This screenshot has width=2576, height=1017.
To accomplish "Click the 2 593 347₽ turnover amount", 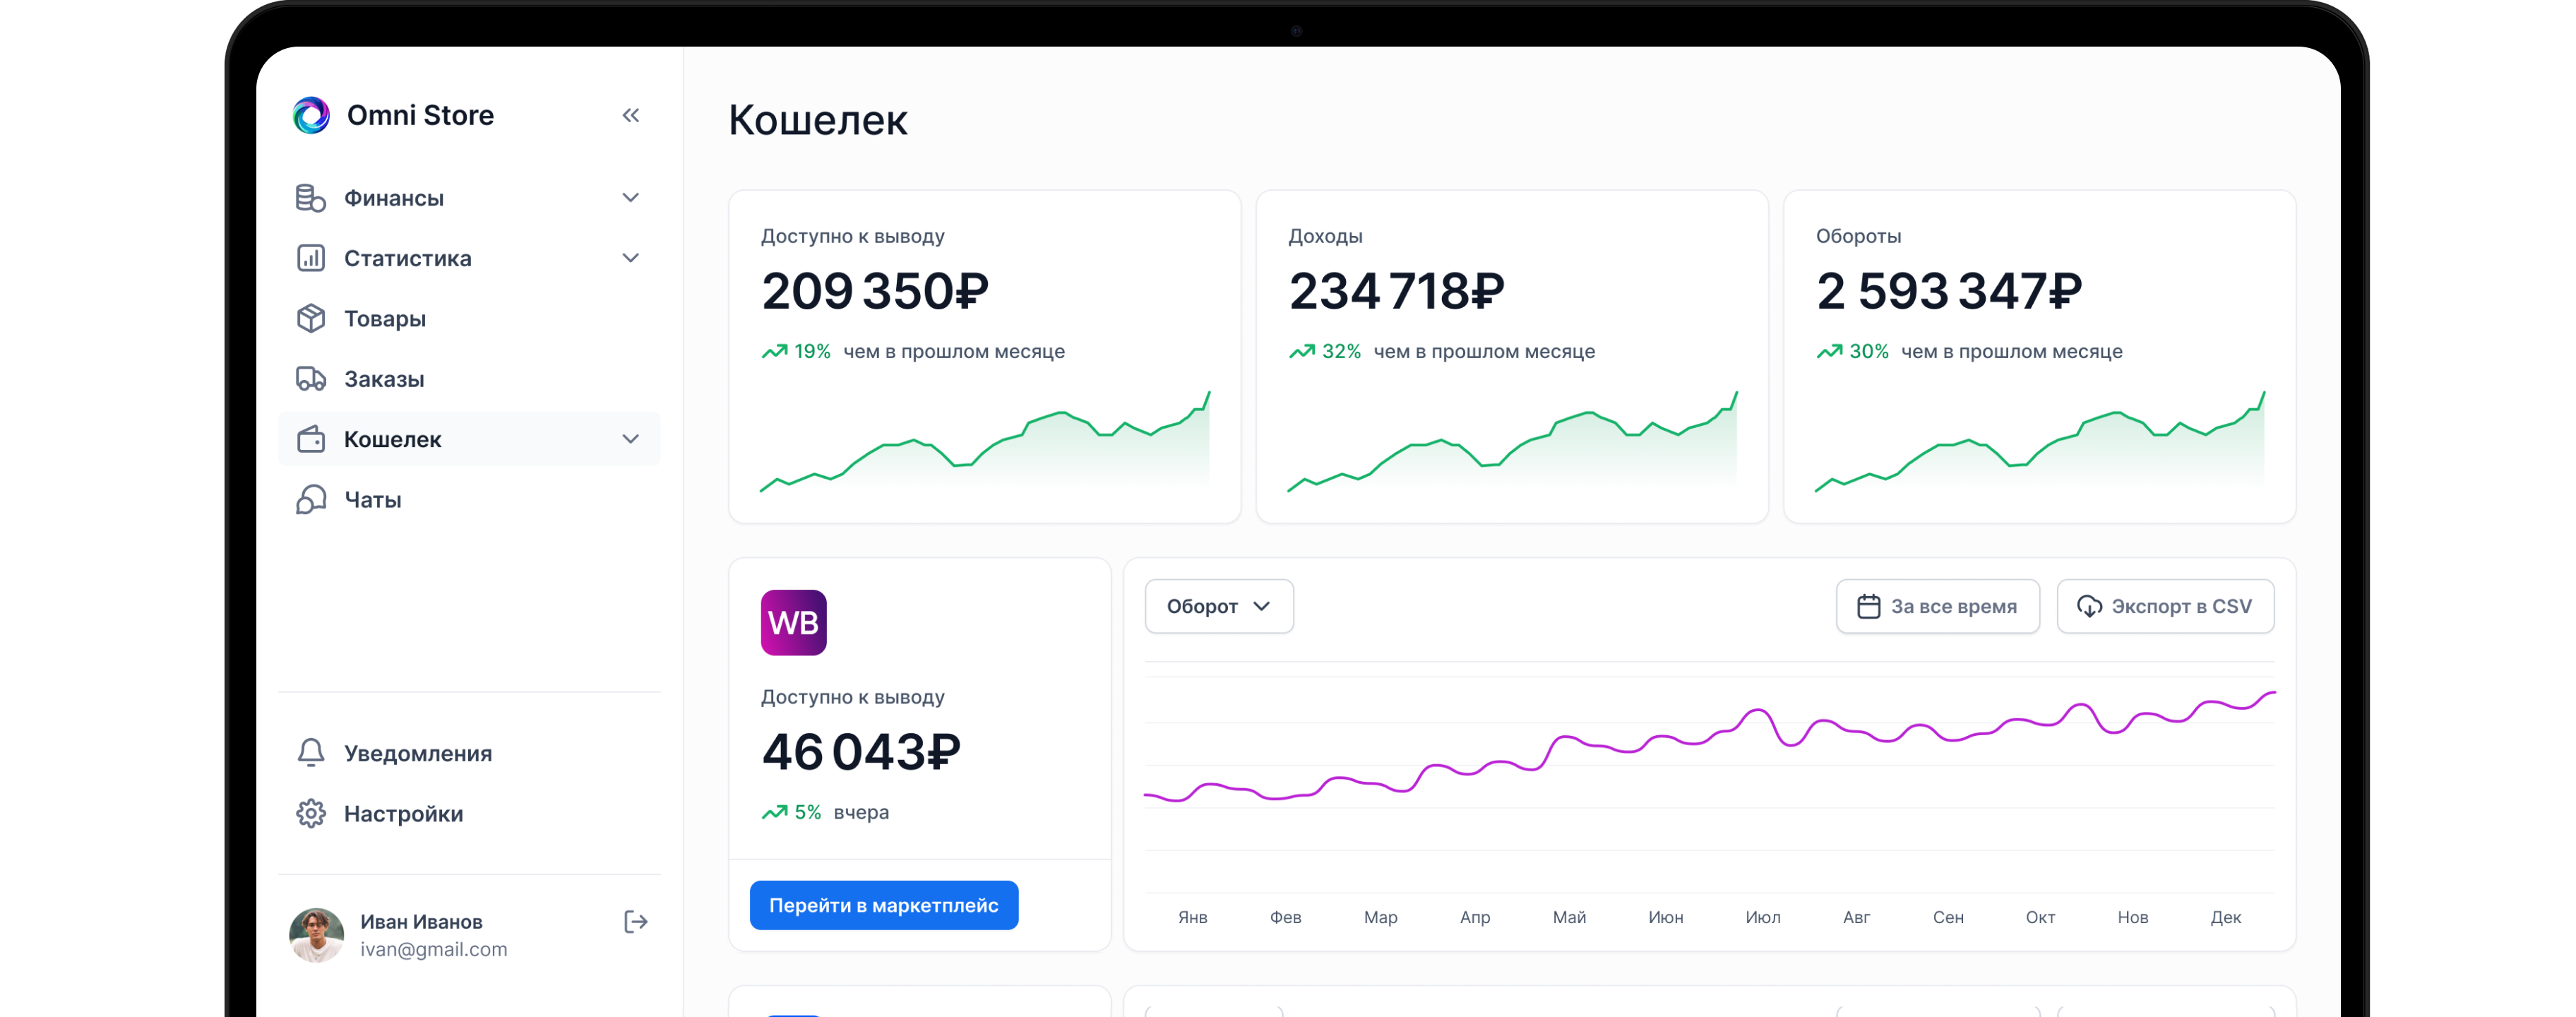I will pos(1949,291).
